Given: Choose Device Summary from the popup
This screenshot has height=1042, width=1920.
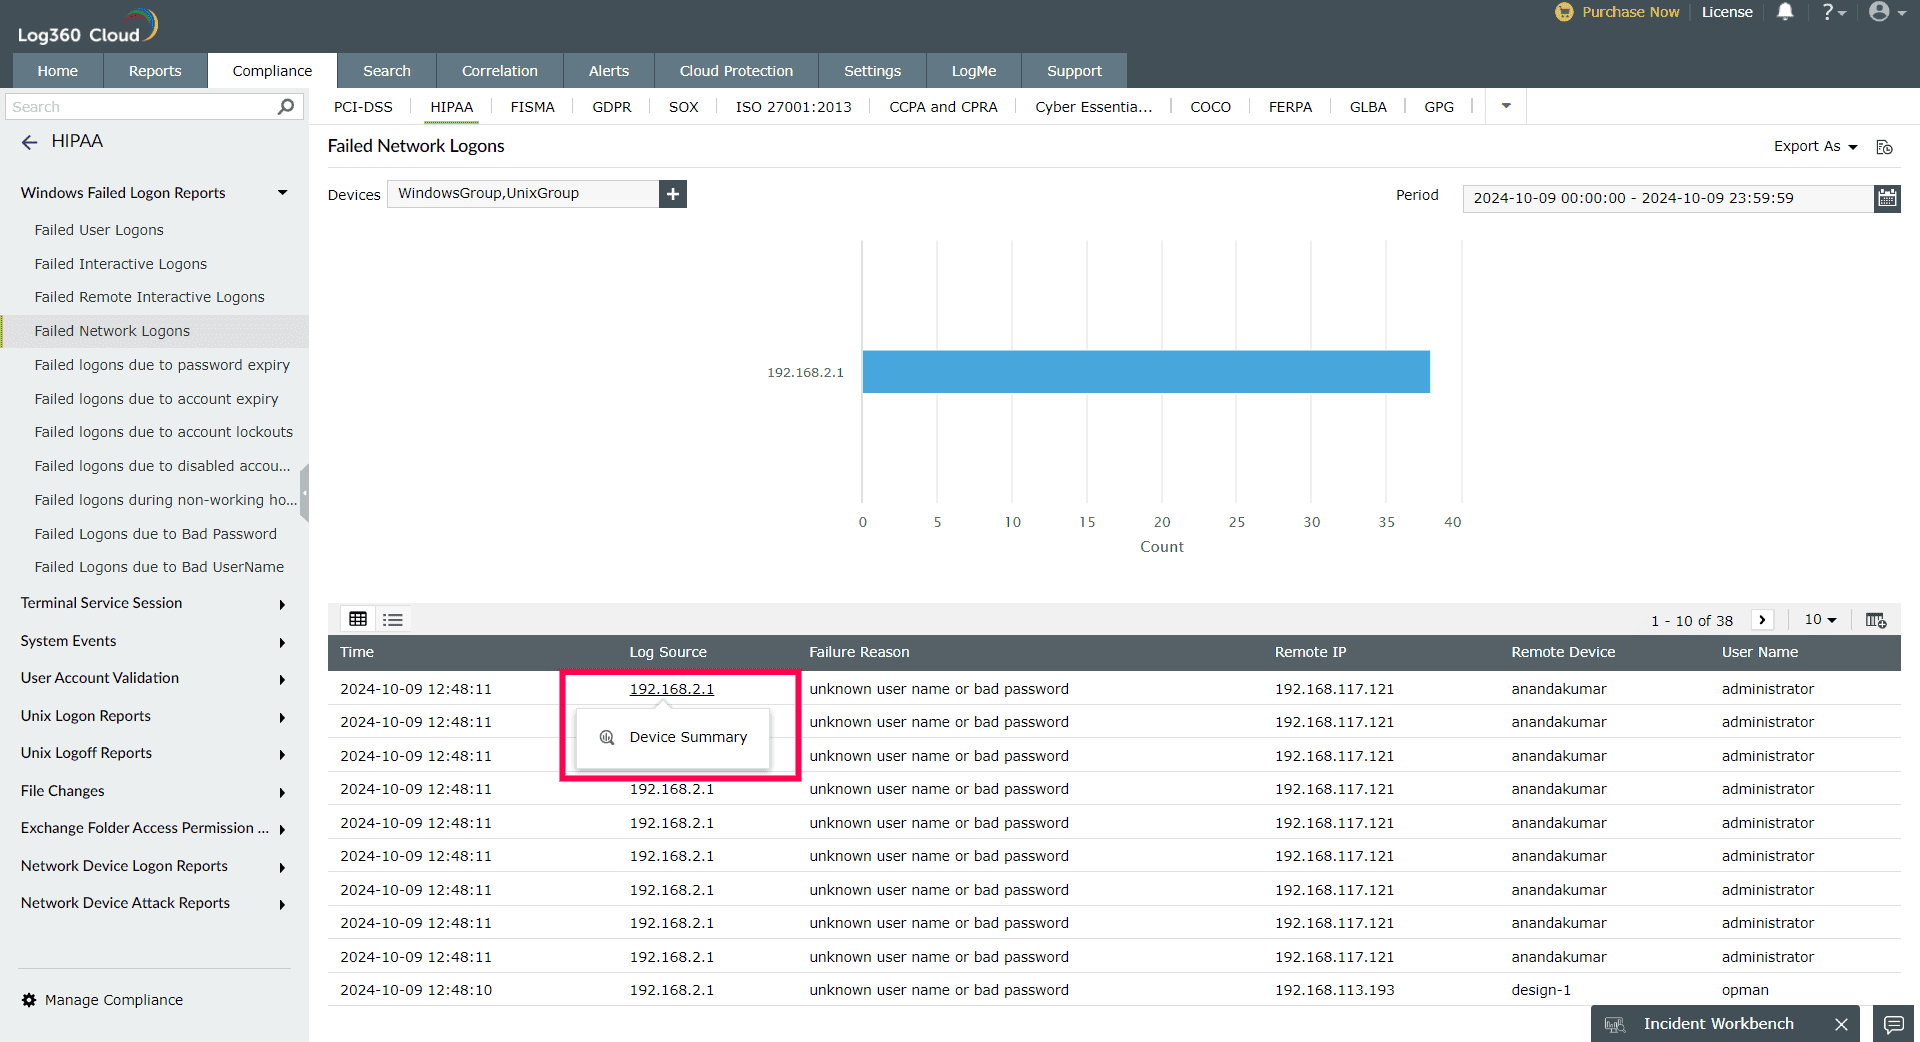Looking at the screenshot, I should tap(673, 737).
